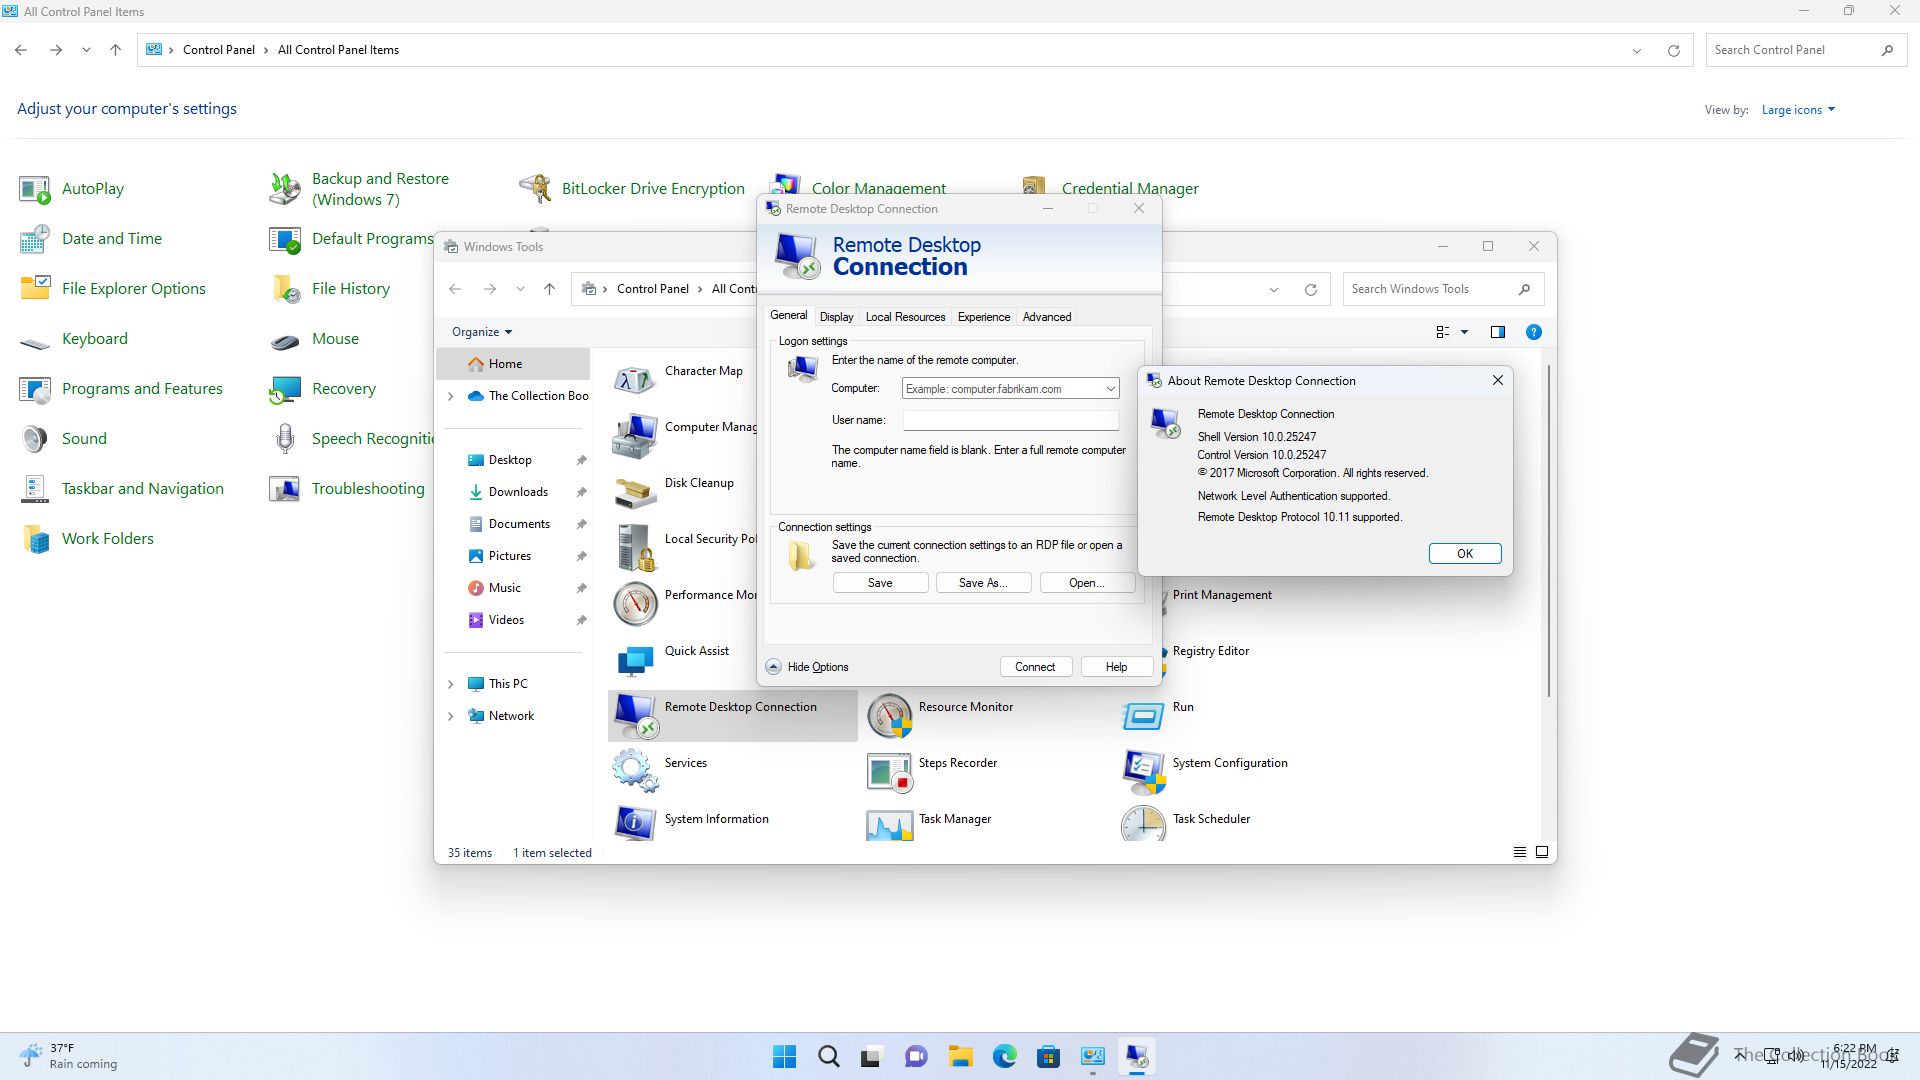Open File Explorer from taskbar
The height and width of the screenshot is (1080, 1920).
coord(960,1056)
